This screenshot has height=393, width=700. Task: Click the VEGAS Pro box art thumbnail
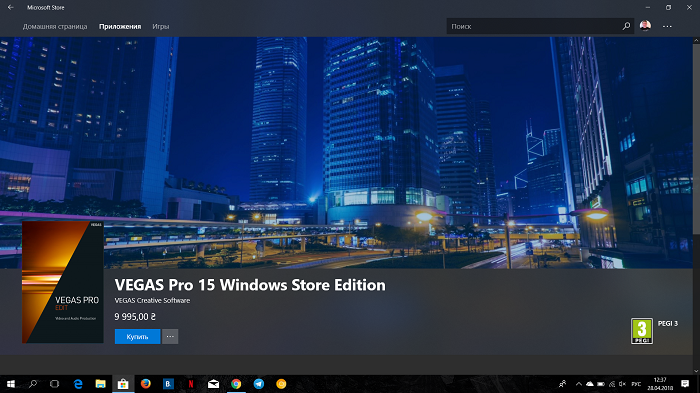click(63, 282)
